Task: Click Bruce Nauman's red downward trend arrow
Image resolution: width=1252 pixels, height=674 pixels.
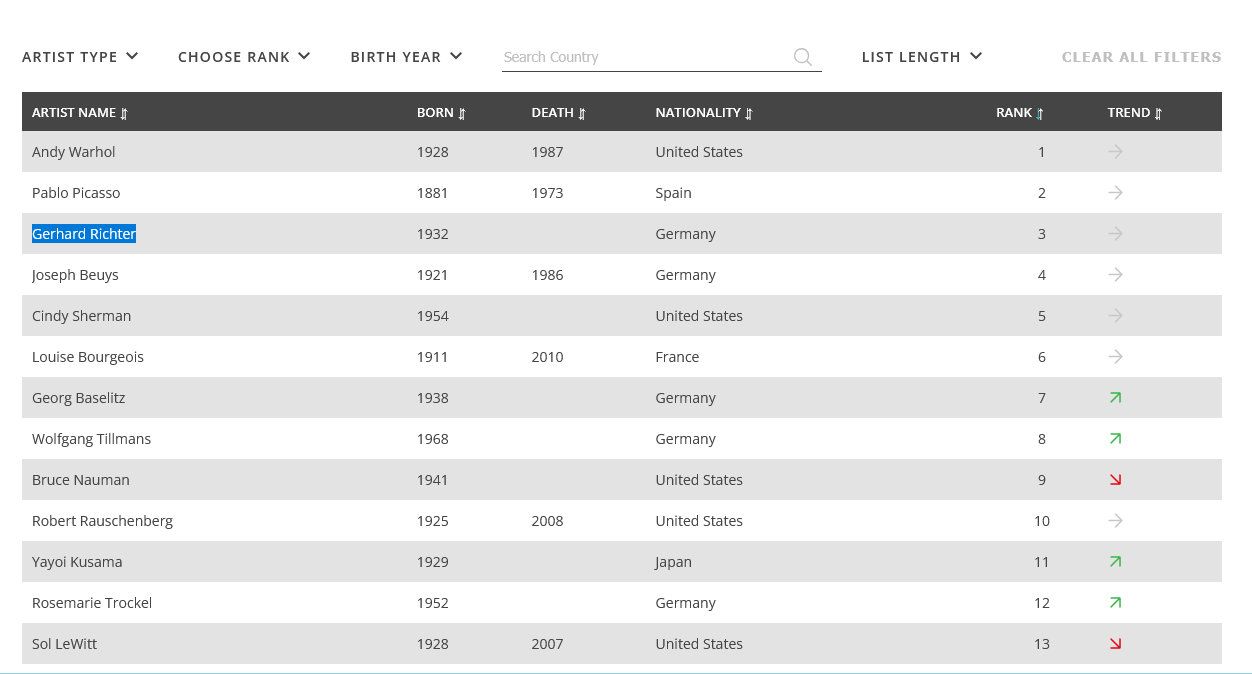Action: [1116, 480]
